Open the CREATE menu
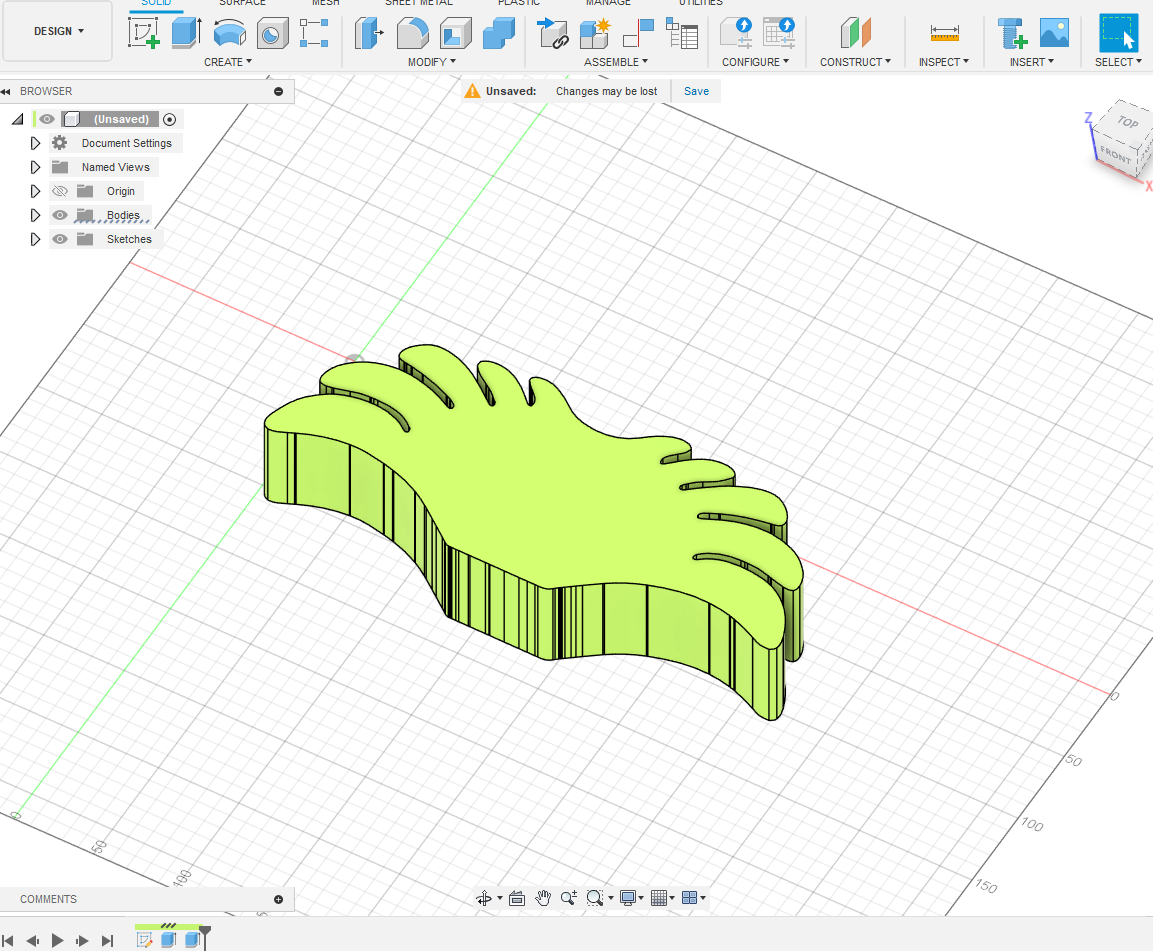Viewport: 1153px width, 951px height. 228,62
